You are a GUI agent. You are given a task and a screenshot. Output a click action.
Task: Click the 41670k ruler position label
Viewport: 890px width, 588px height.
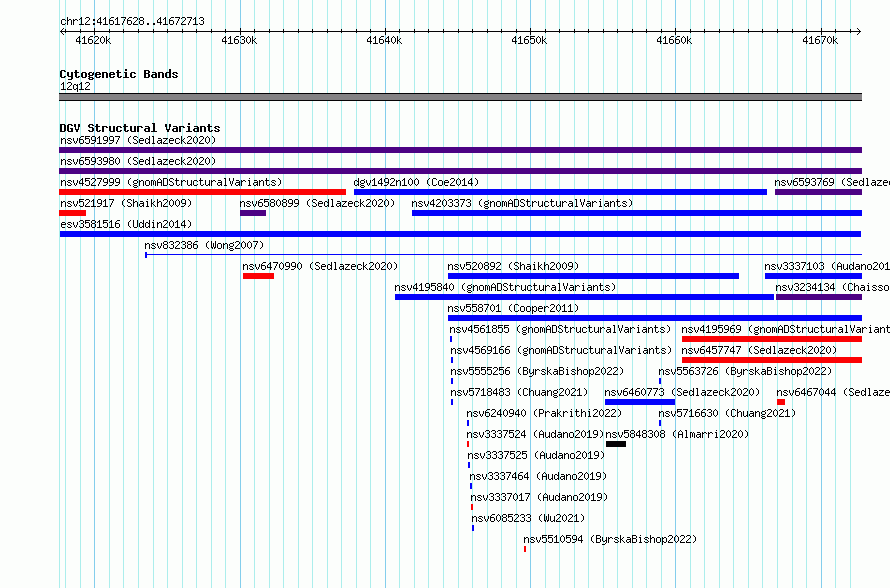tap(820, 40)
